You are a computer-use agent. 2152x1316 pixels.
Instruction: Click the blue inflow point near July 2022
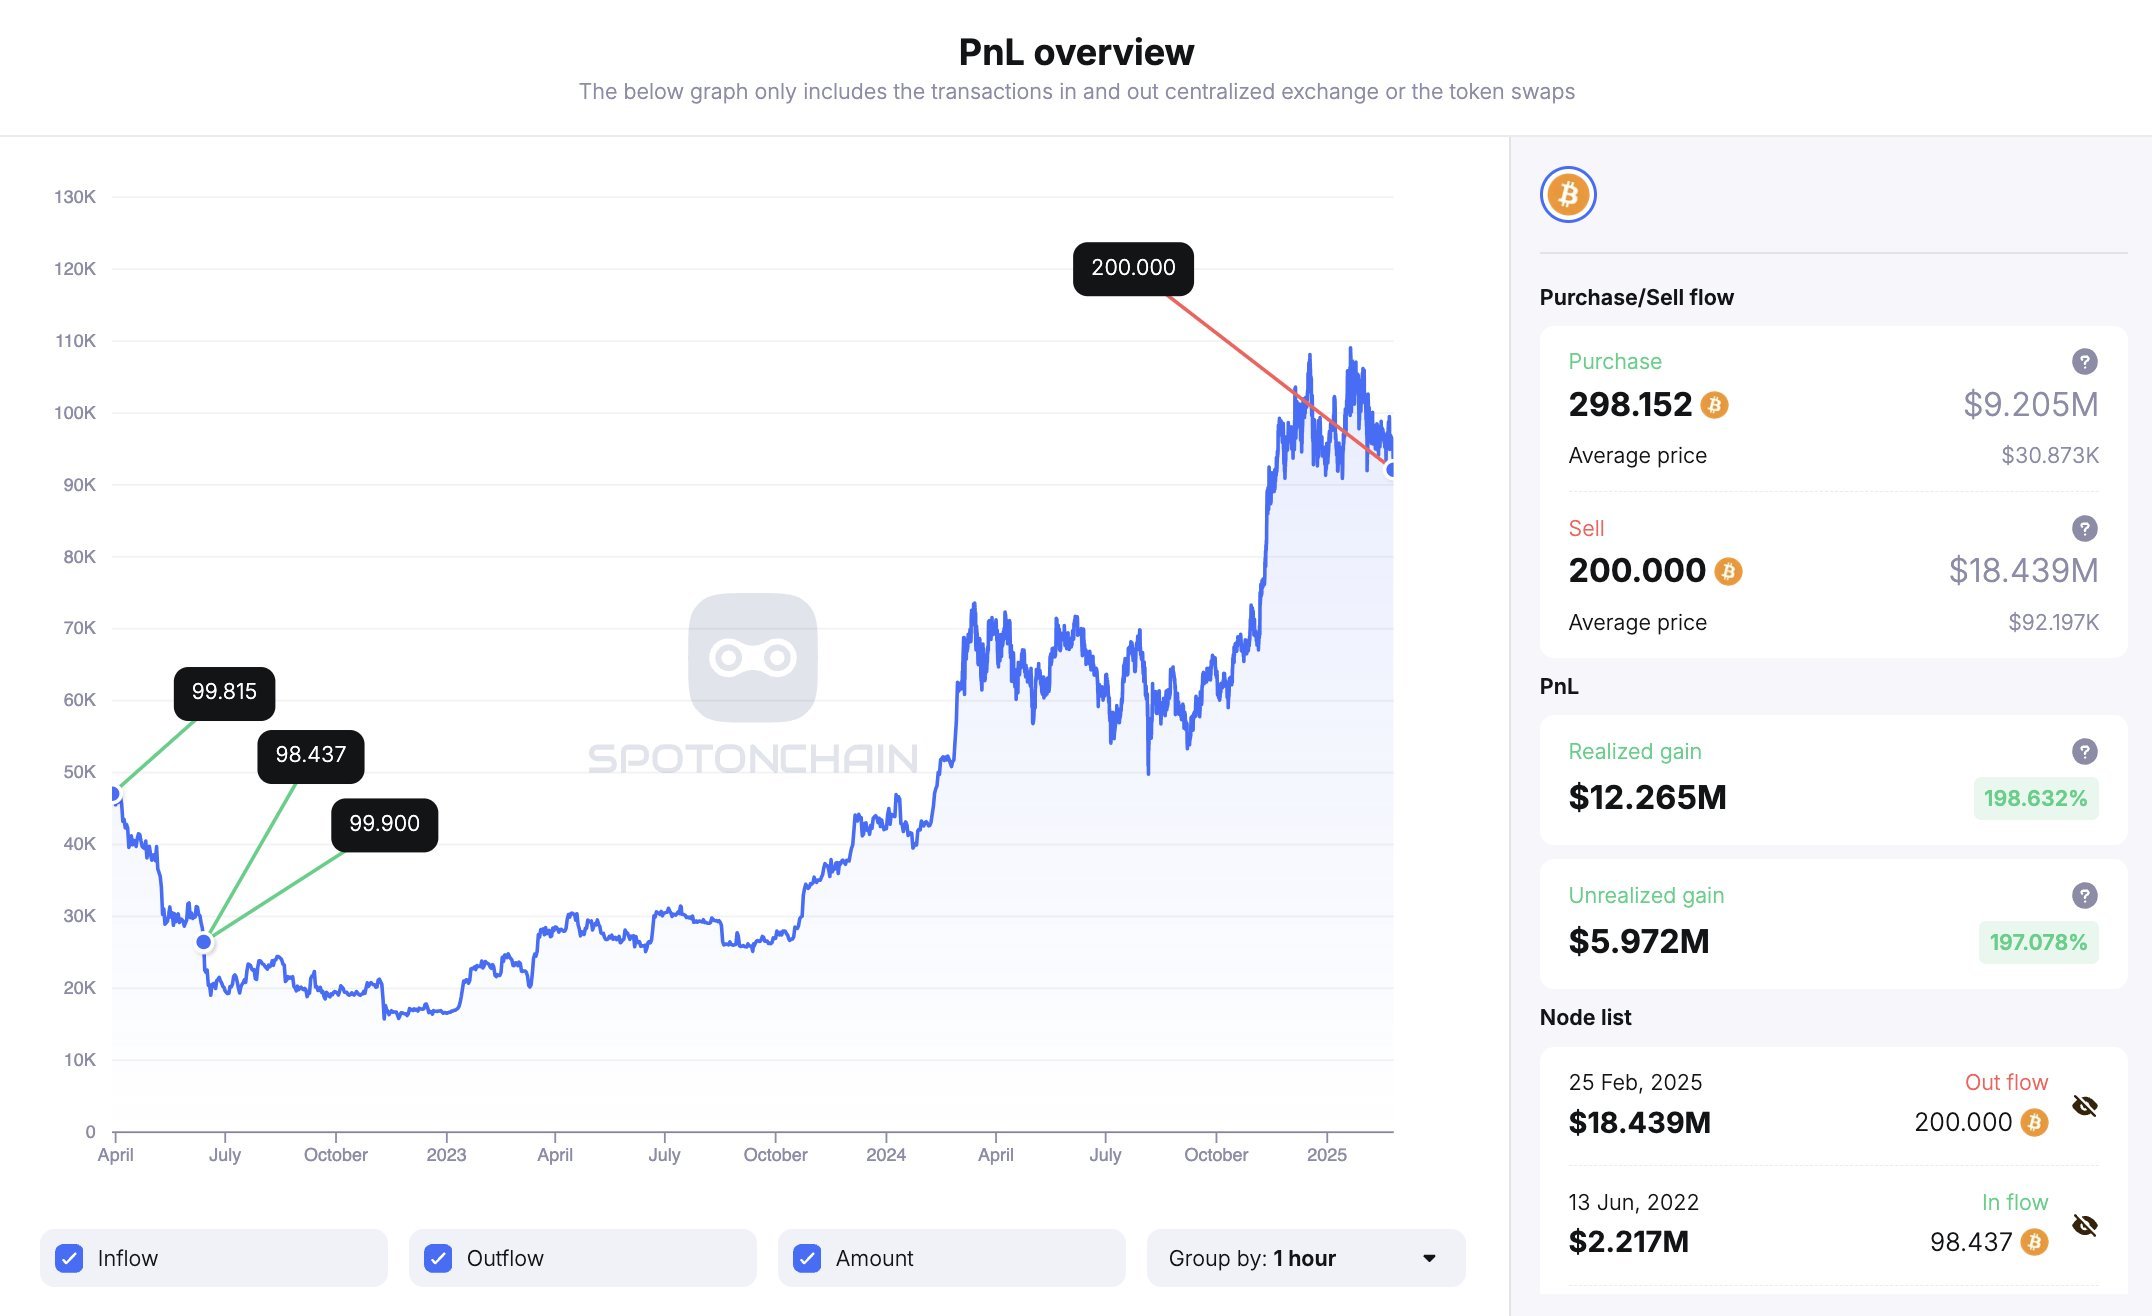[204, 942]
